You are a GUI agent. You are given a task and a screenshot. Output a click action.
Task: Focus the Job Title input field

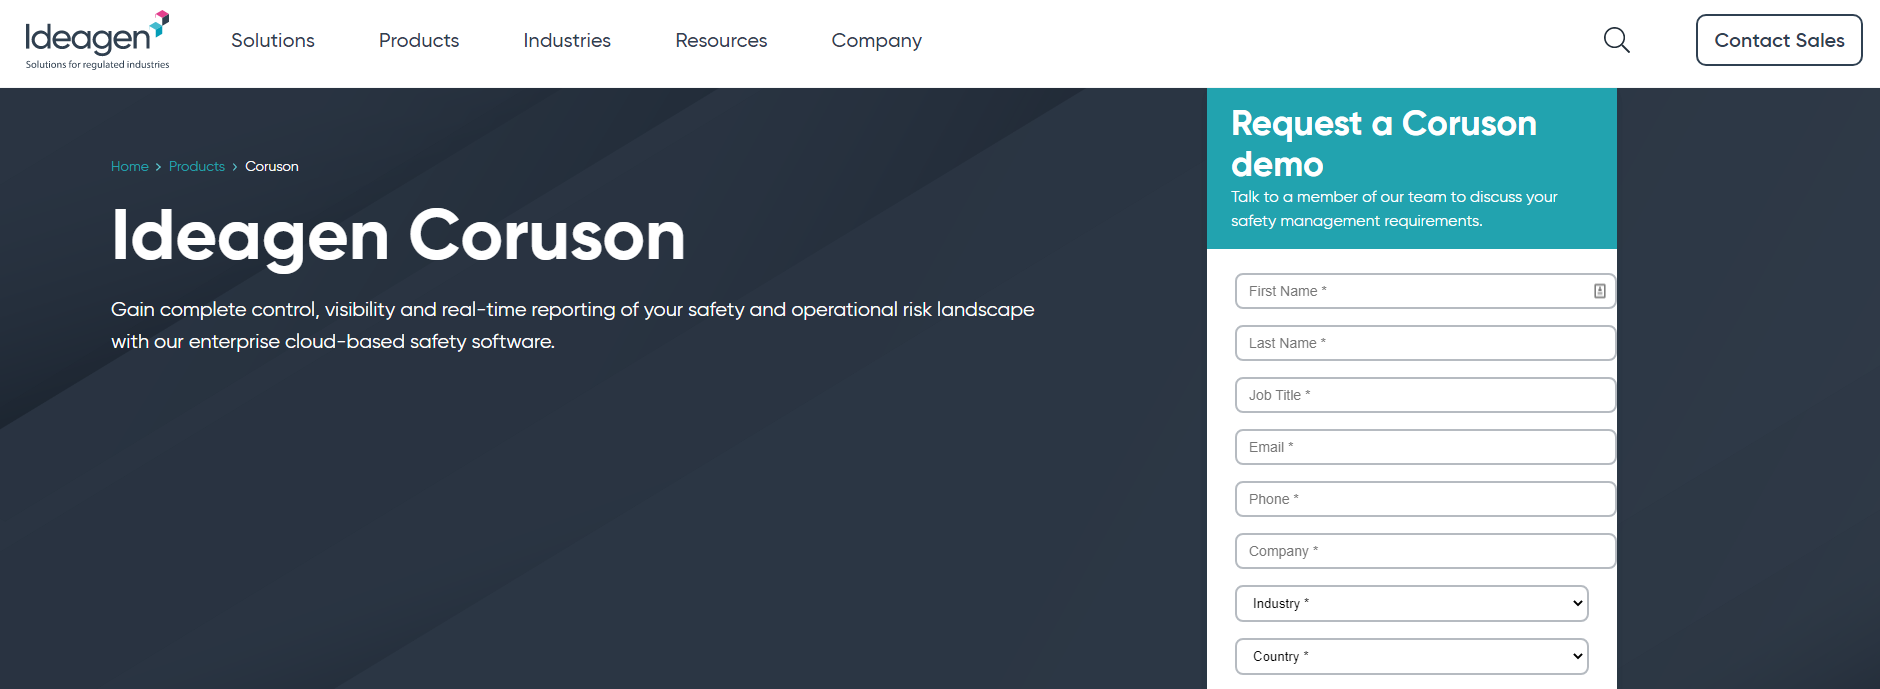point(1425,395)
